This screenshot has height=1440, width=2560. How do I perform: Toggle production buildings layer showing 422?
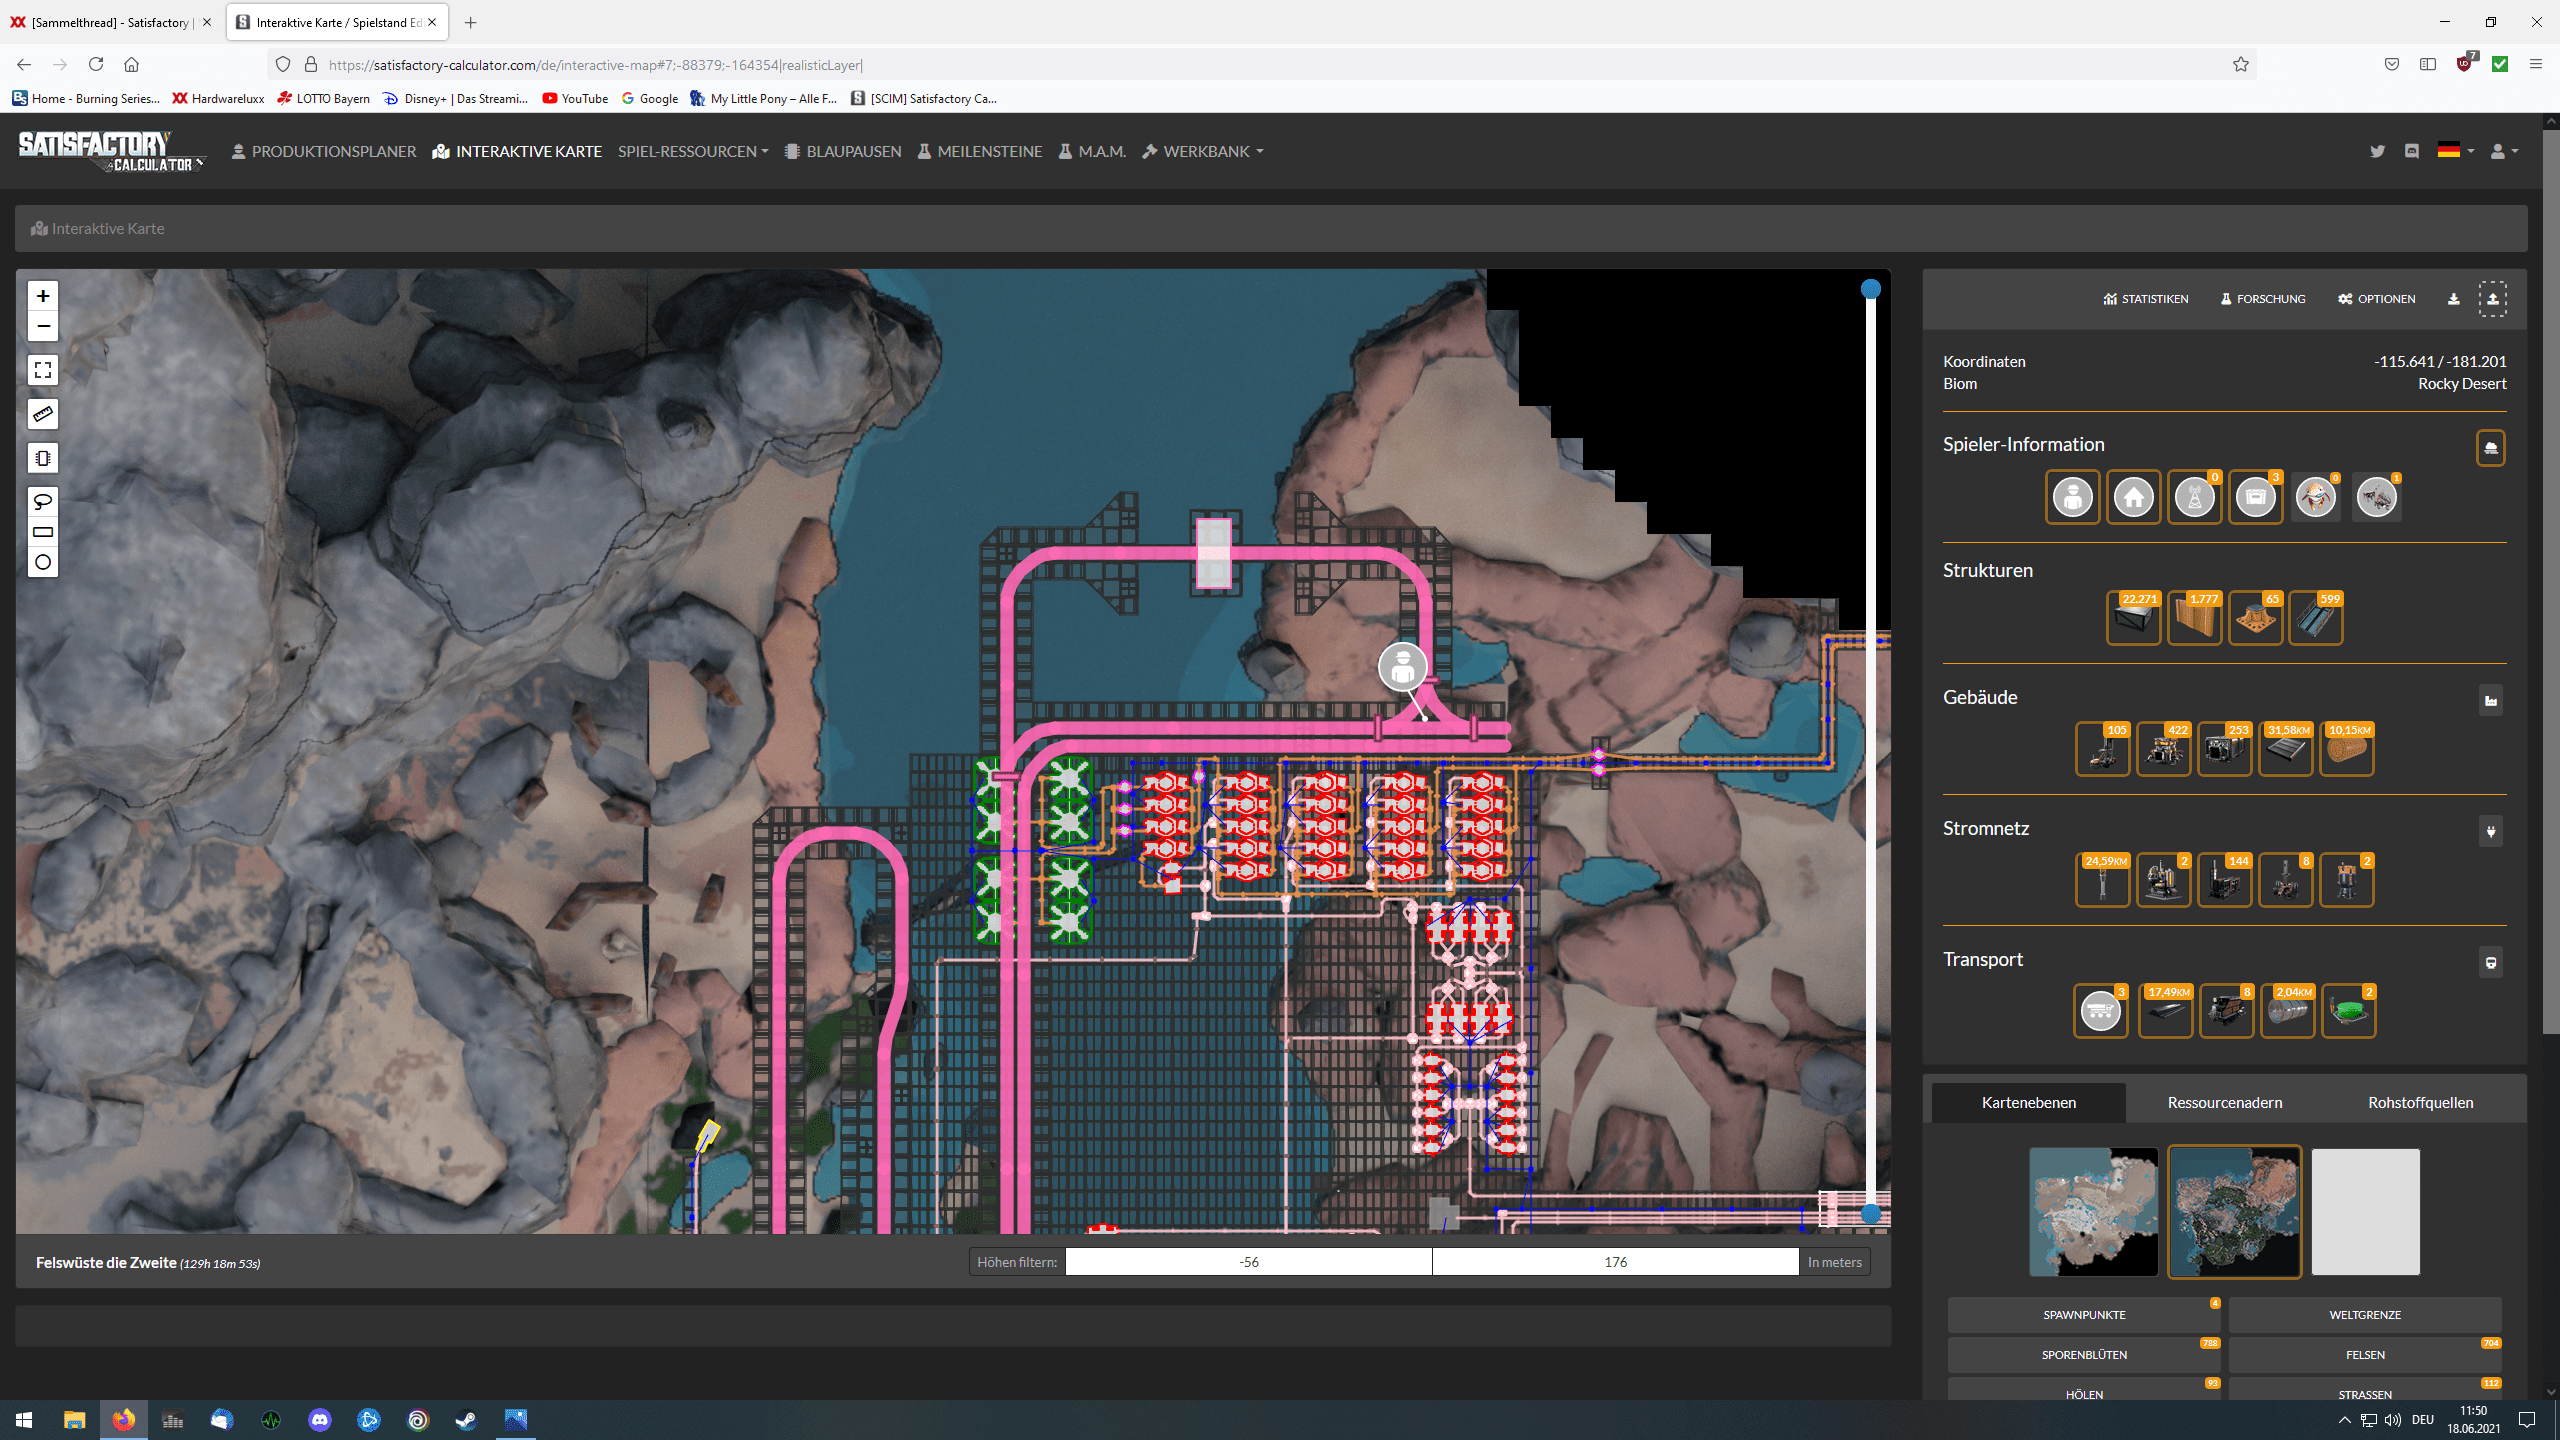[2163, 749]
